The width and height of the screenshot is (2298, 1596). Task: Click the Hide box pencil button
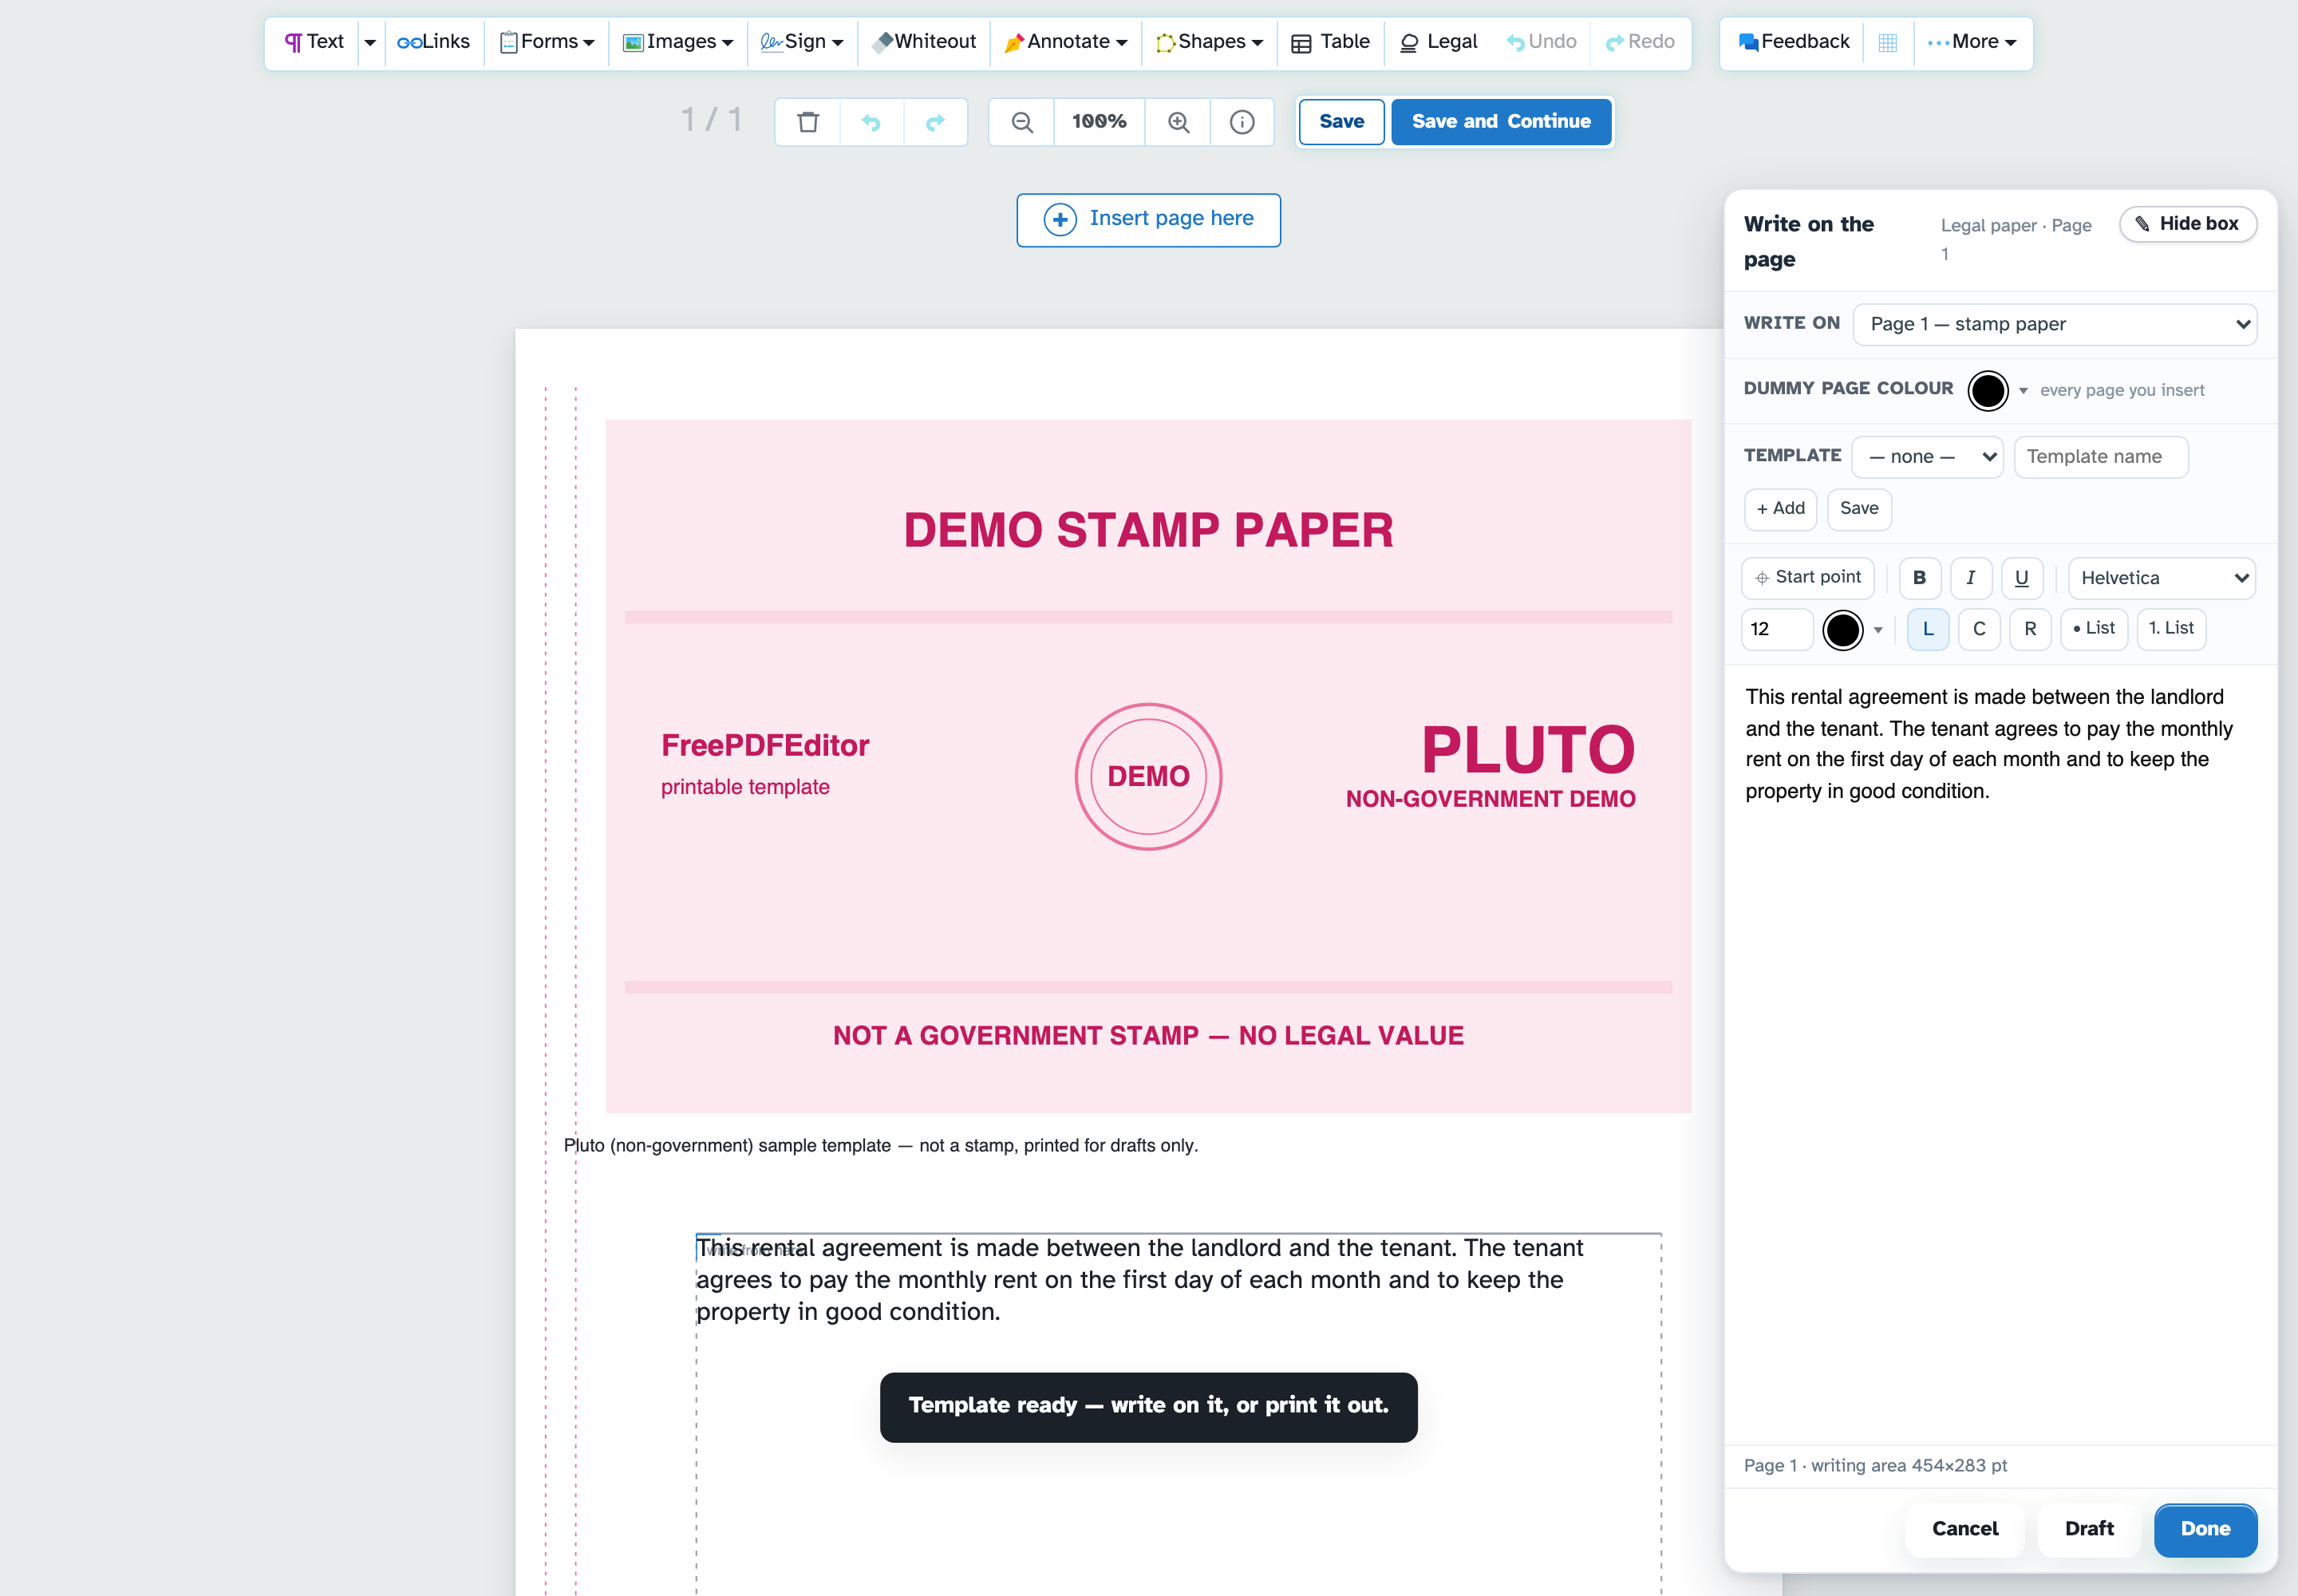click(2187, 224)
